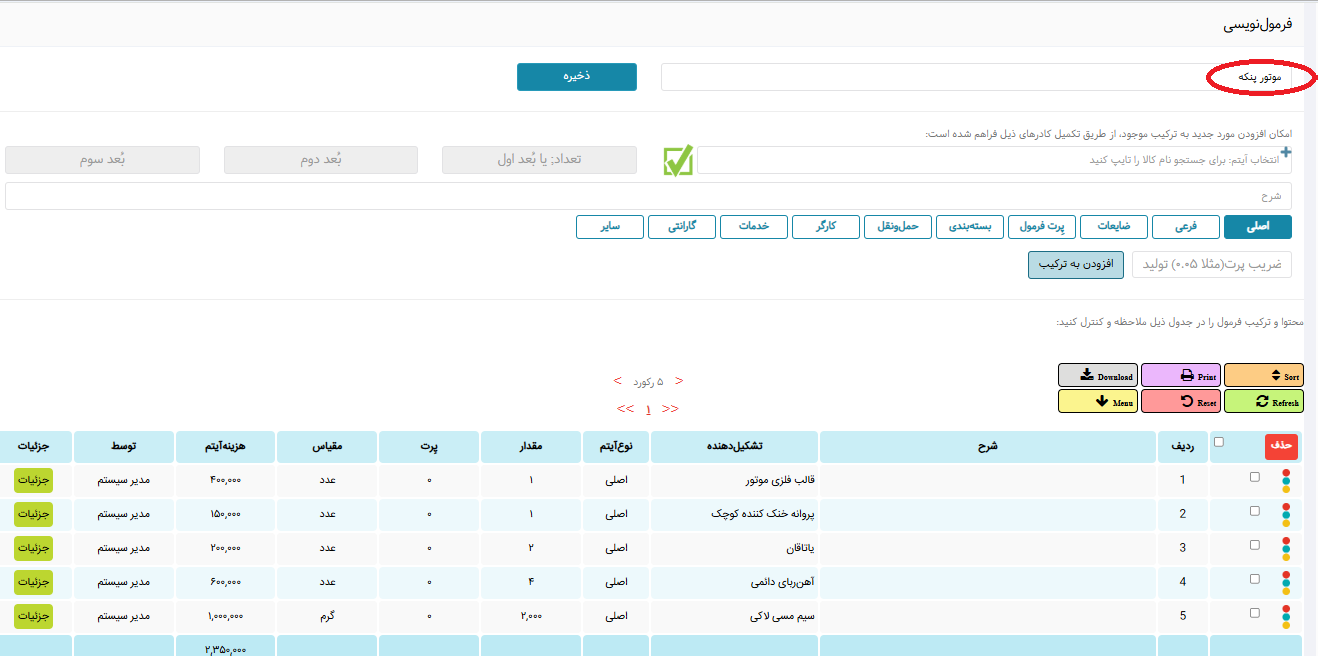Screen dimensions: 1318x656
Task: Click the سیم مسی لاکی cell
Action: (x=733, y=616)
